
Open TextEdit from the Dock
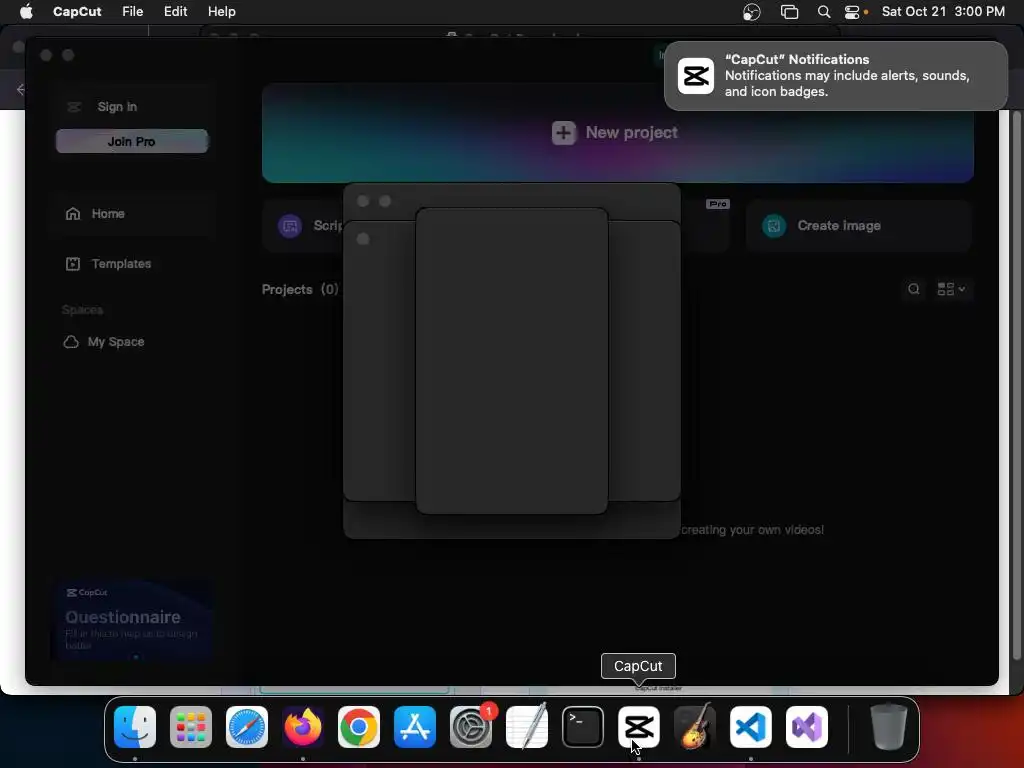point(527,727)
